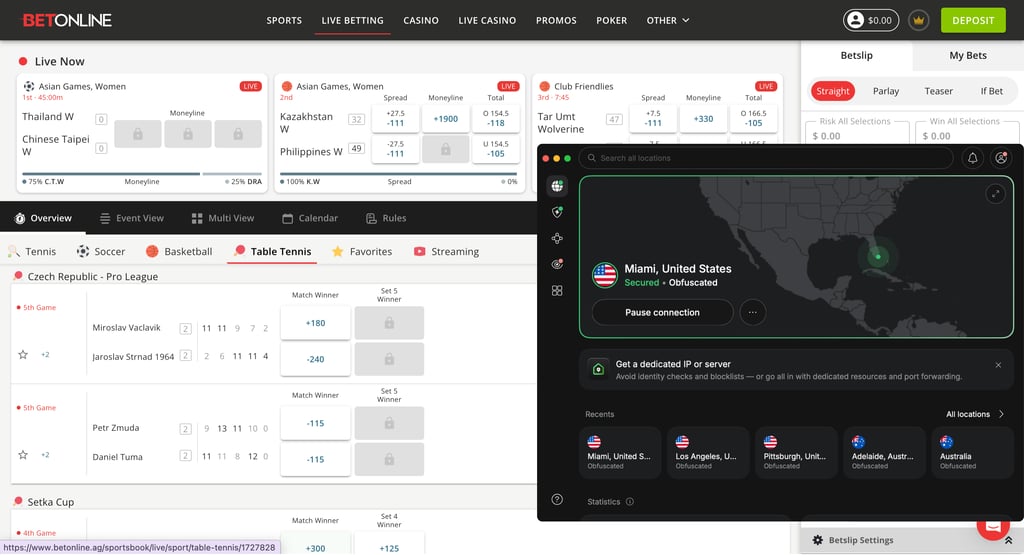Open POKER page
This screenshot has height=555, width=1024.
(611, 20)
